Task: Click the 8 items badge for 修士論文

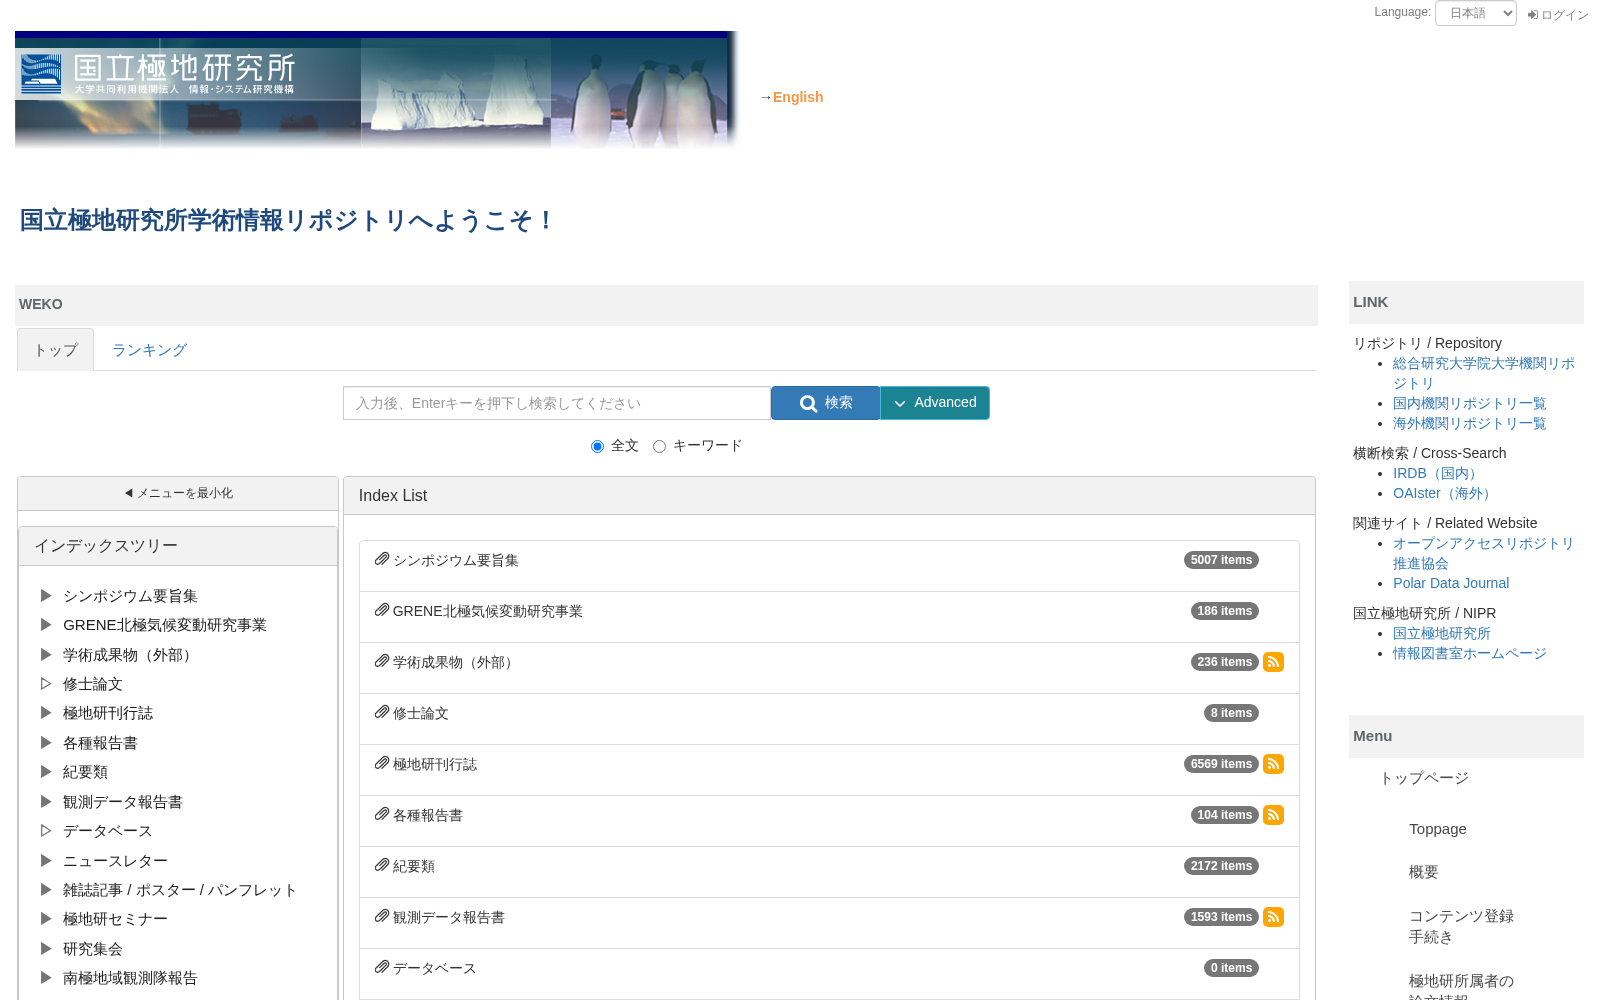Action: point(1231,713)
